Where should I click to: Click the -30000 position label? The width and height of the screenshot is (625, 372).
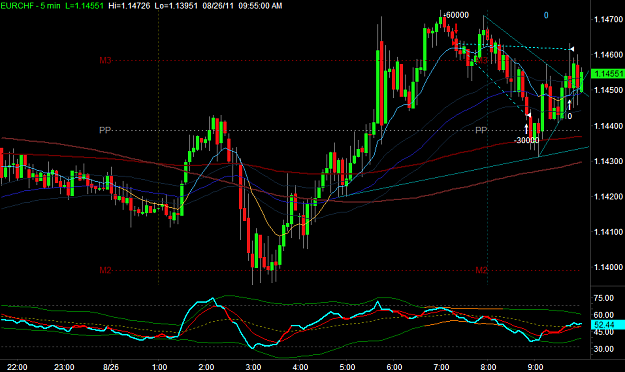527,140
